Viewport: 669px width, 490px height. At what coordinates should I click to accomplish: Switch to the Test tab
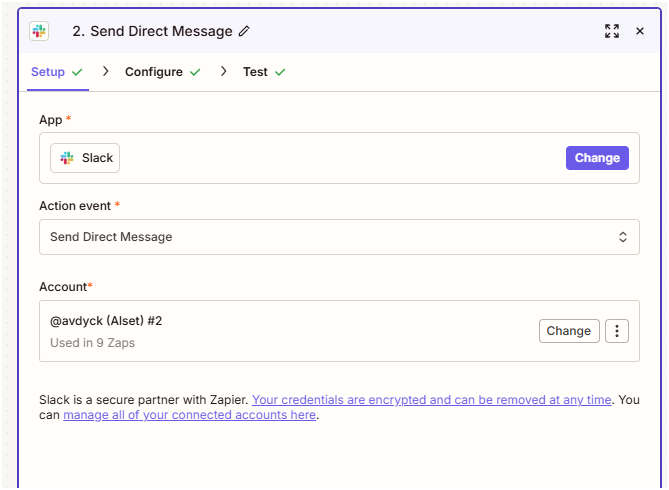click(x=255, y=72)
